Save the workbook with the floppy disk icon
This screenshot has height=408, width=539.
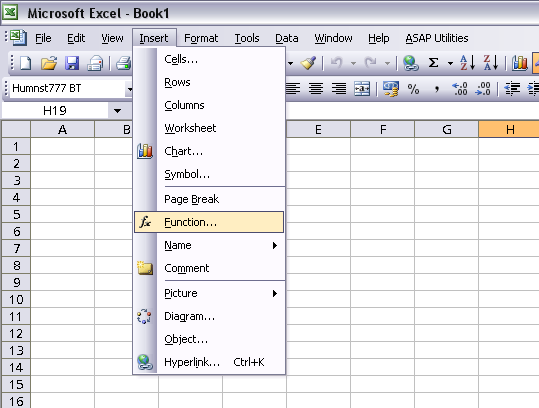click(x=72, y=63)
